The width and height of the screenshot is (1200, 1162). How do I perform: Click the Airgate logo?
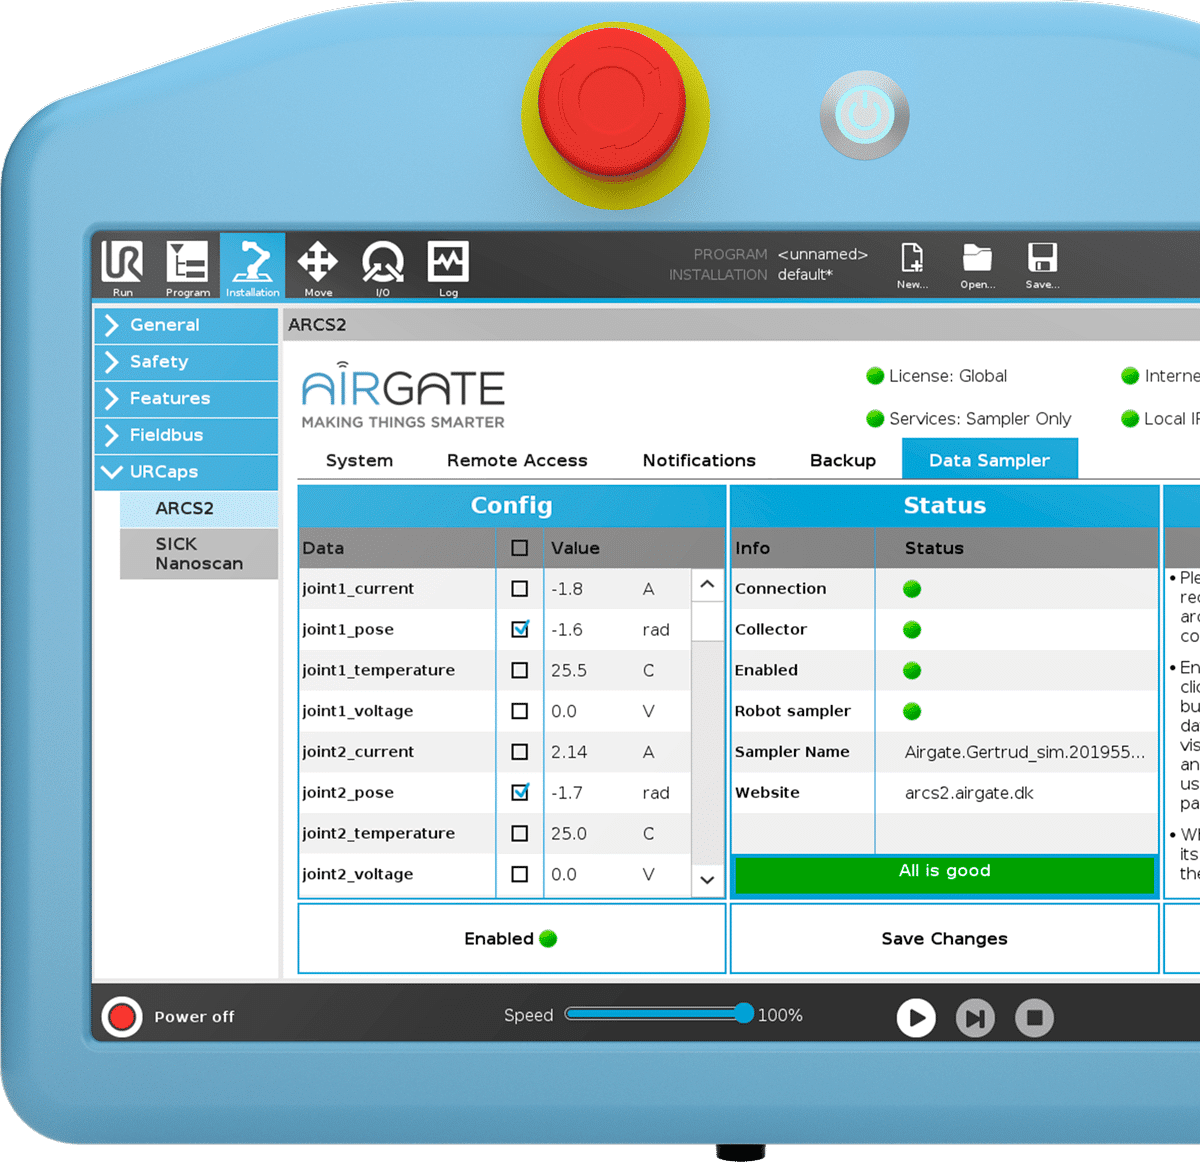coord(403,396)
